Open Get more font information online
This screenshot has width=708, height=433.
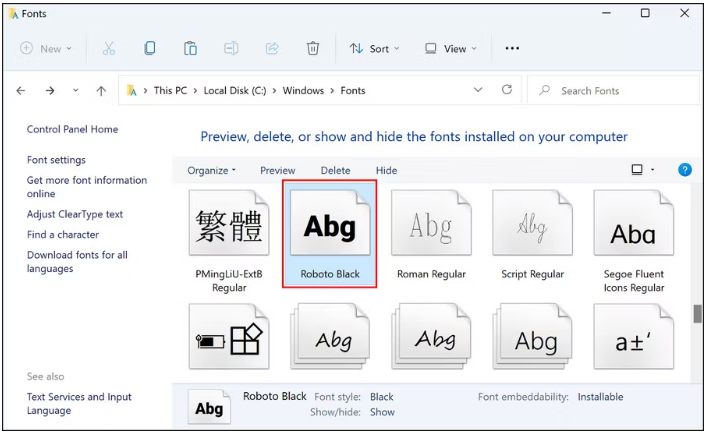tap(87, 187)
